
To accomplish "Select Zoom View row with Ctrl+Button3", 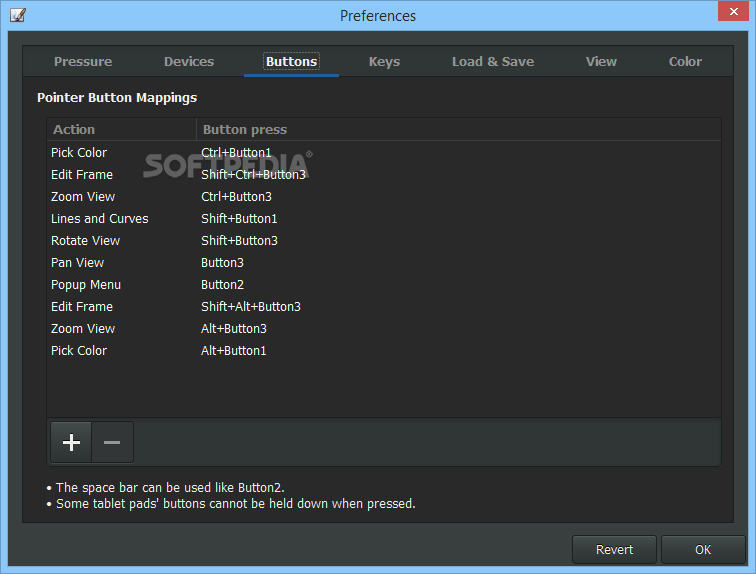I will 384,197.
